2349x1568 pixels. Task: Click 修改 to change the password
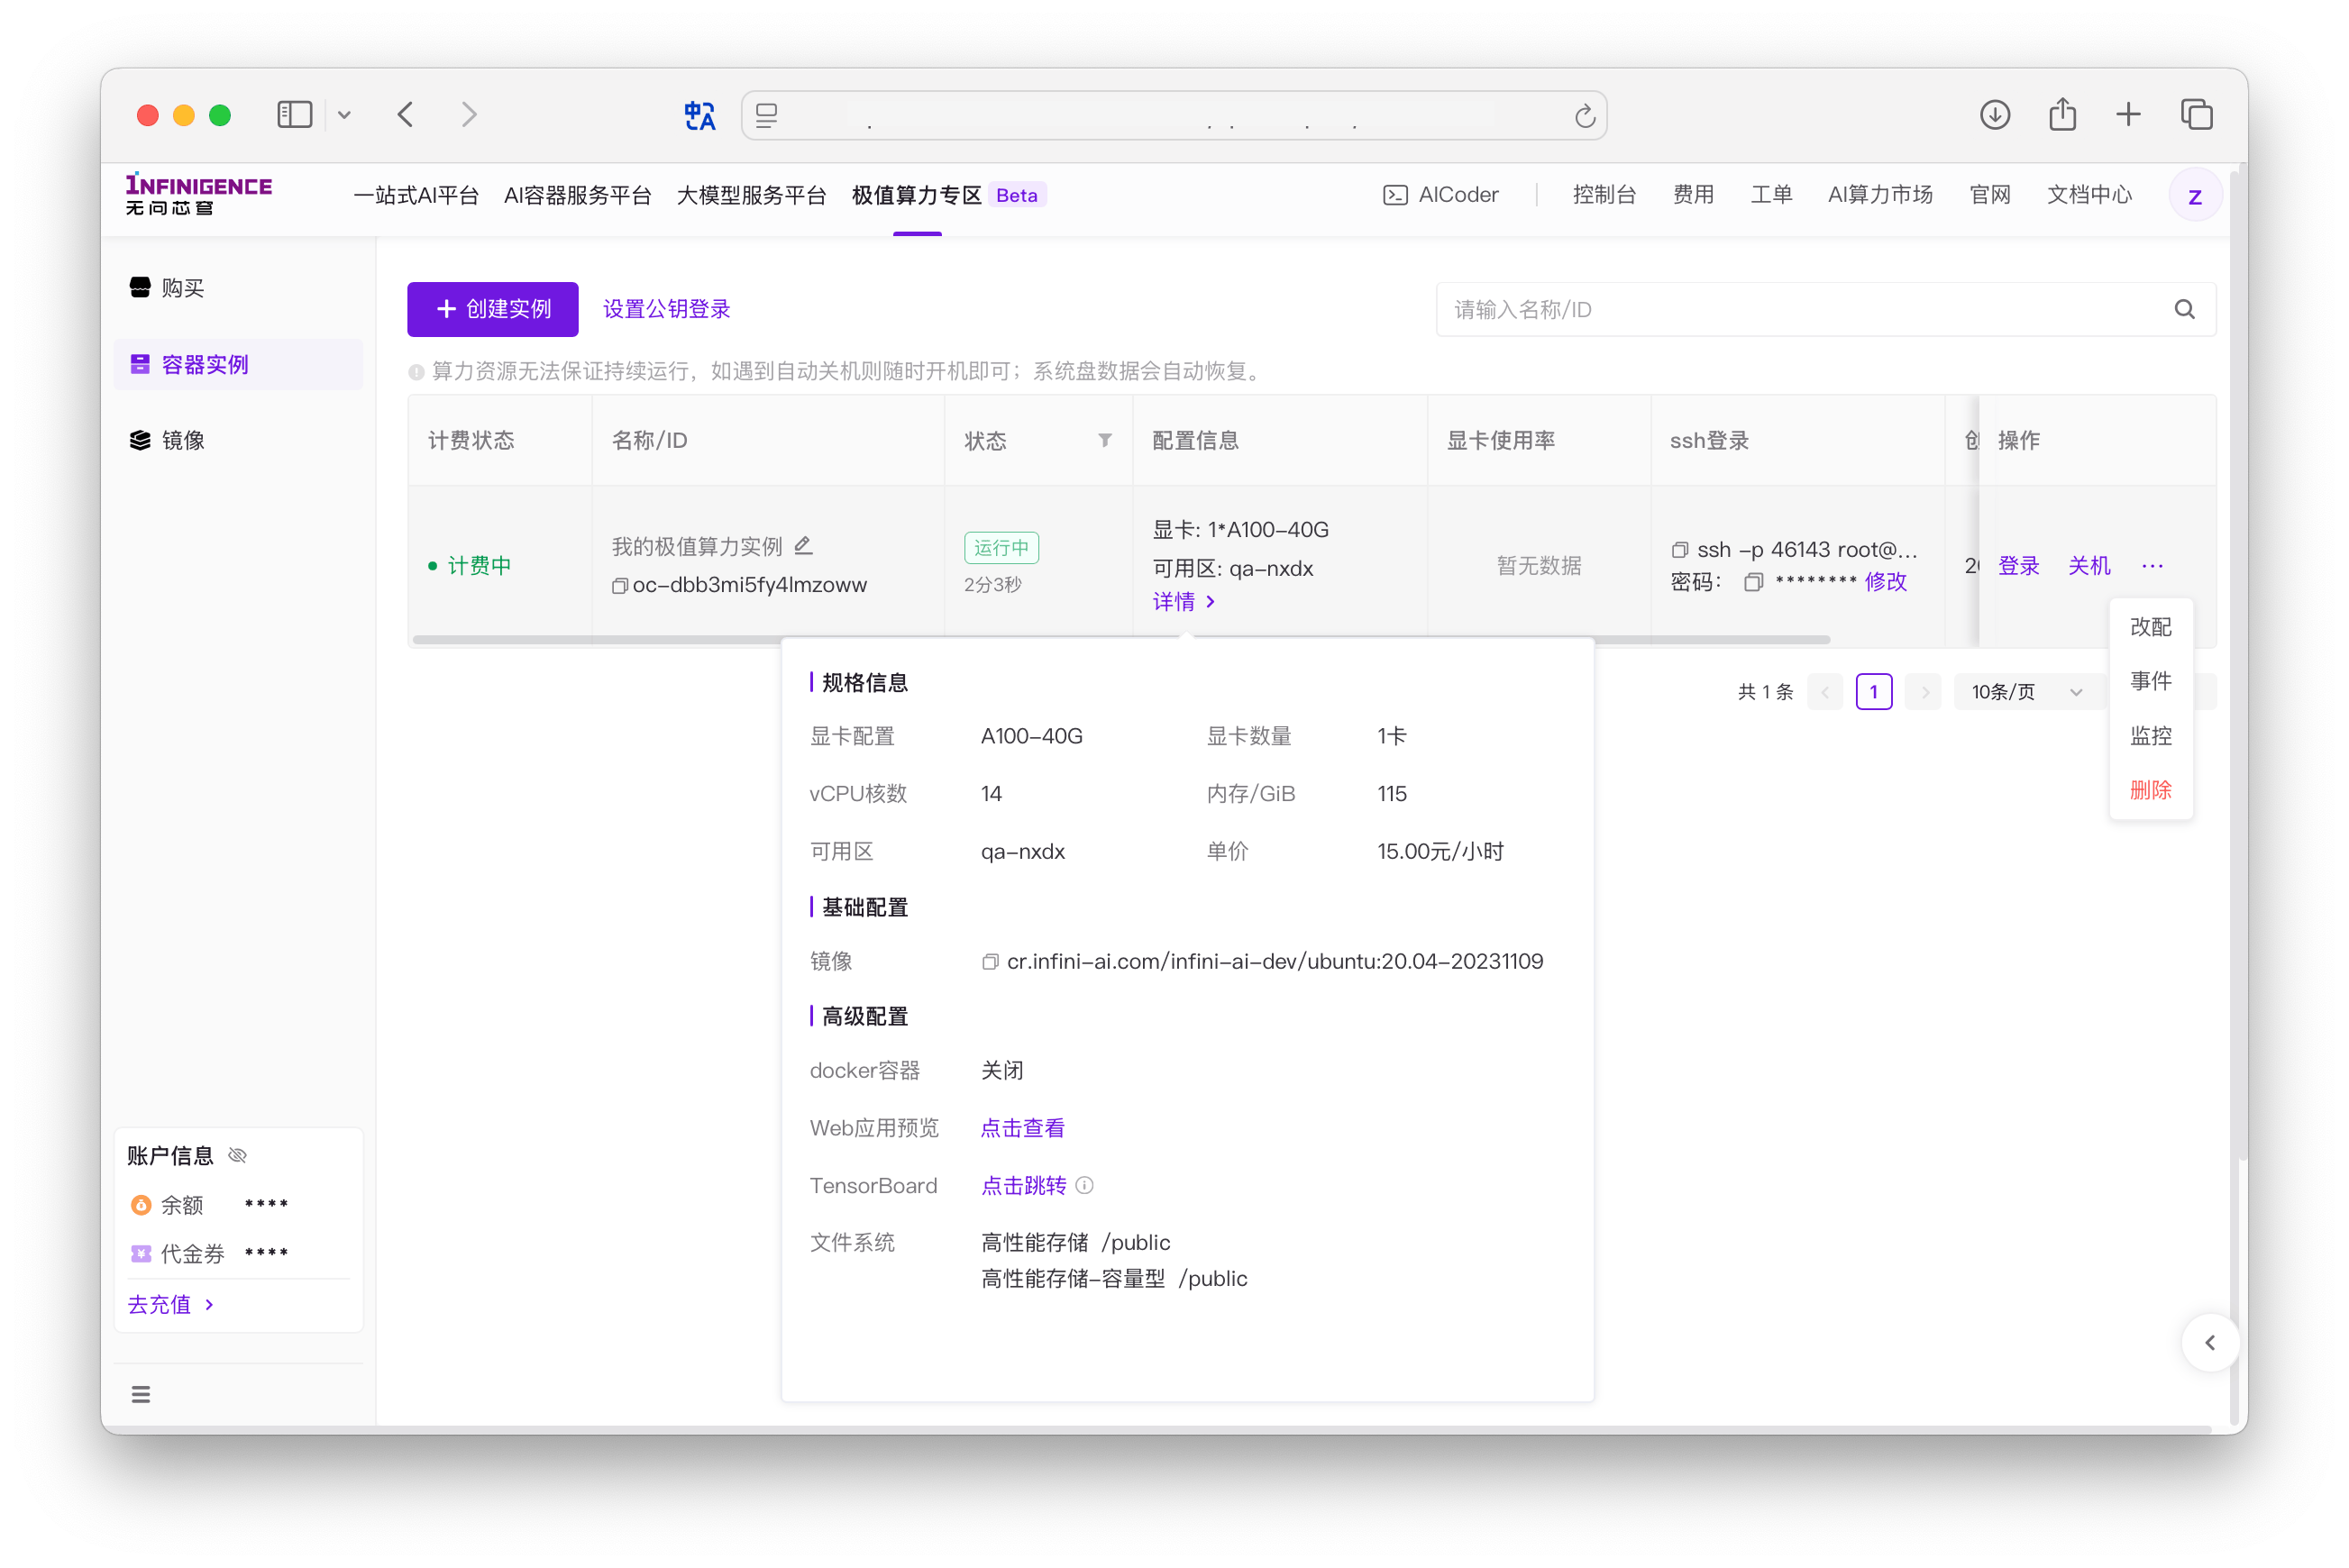coord(1885,582)
